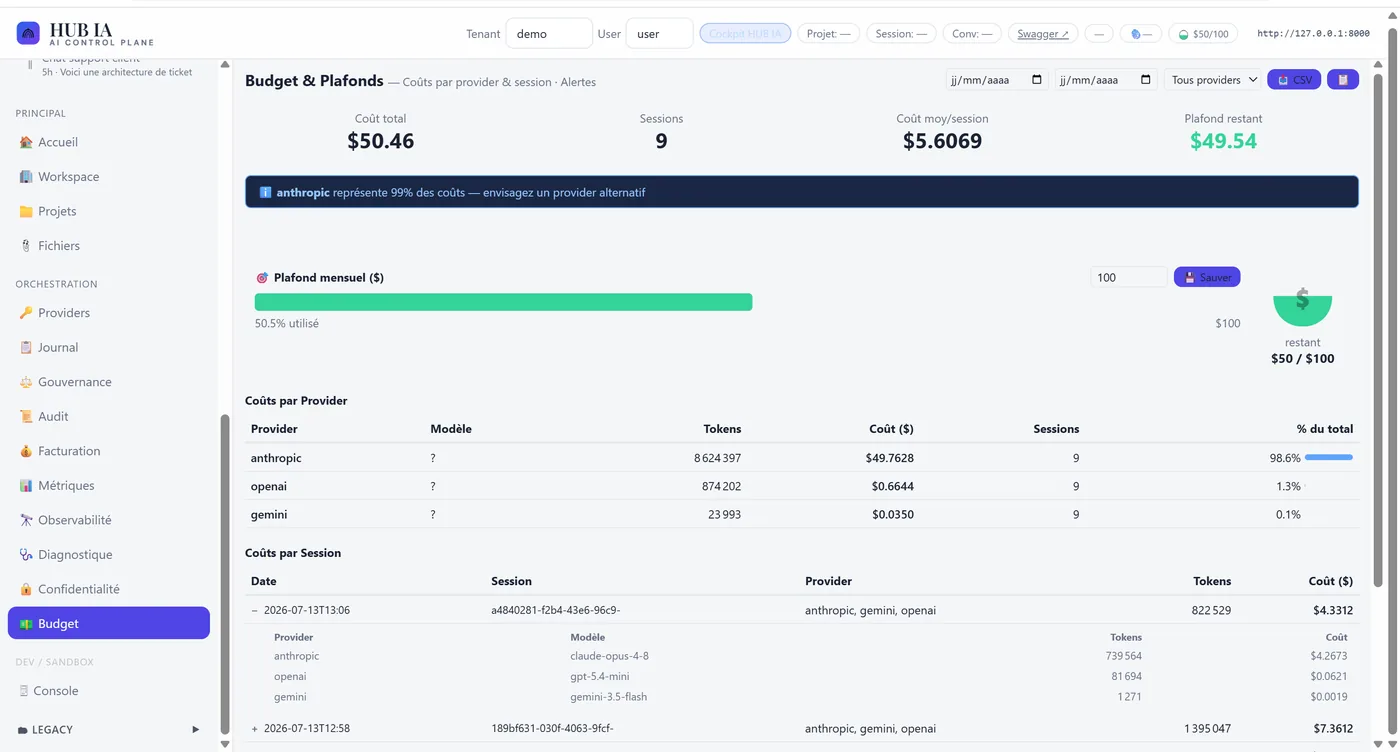Click the Cockpit HUB IA button

pyautogui.click(x=745, y=34)
